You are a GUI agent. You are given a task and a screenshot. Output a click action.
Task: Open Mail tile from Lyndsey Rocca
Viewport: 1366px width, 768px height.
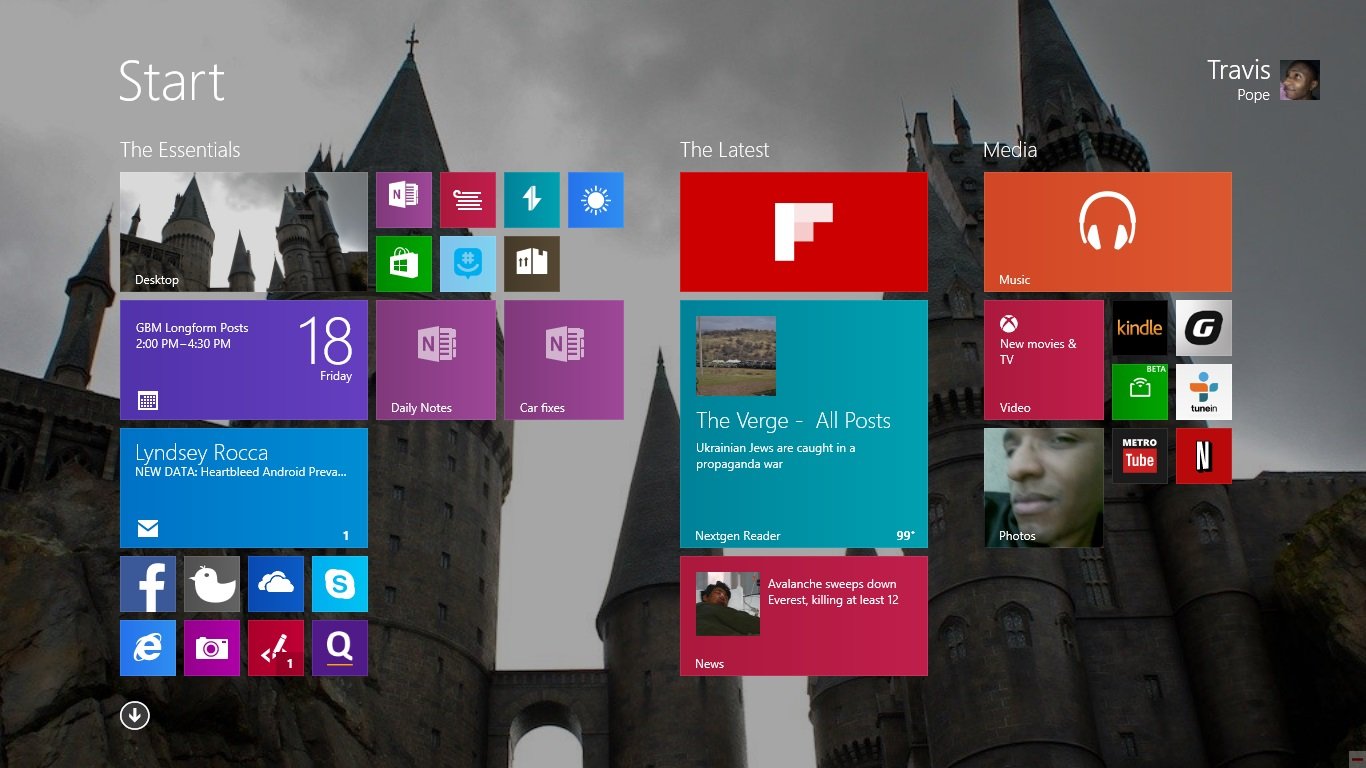pyautogui.click(x=244, y=488)
